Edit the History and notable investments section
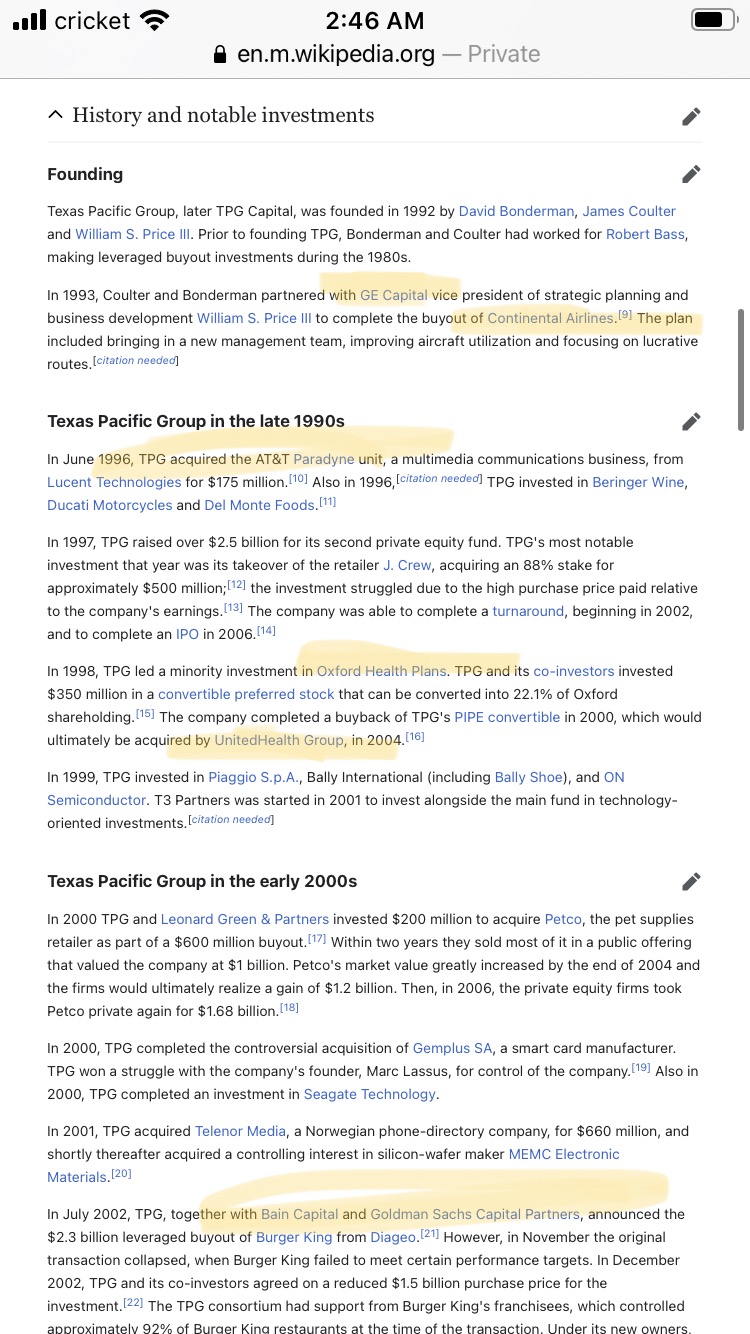 pyautogui.click(x=691, y=116)
